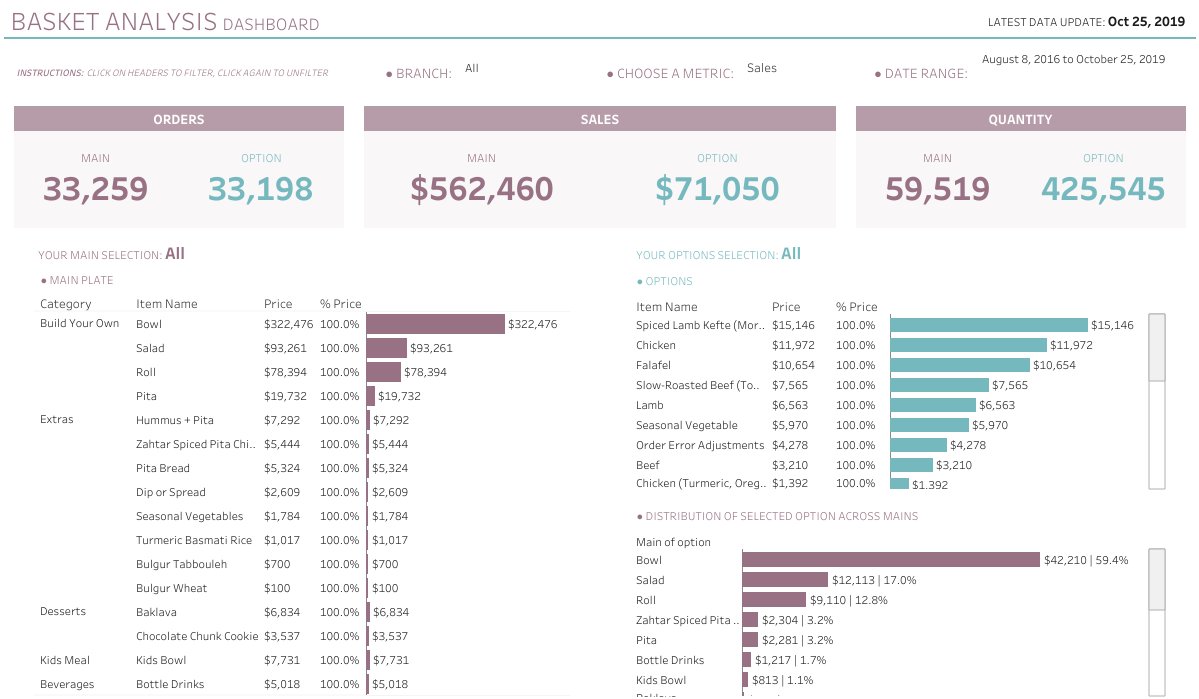Screen dimensions: 1199x699
Task: Click the Pita Bread item
Action: pyautogui.click(x=162, y=468)
